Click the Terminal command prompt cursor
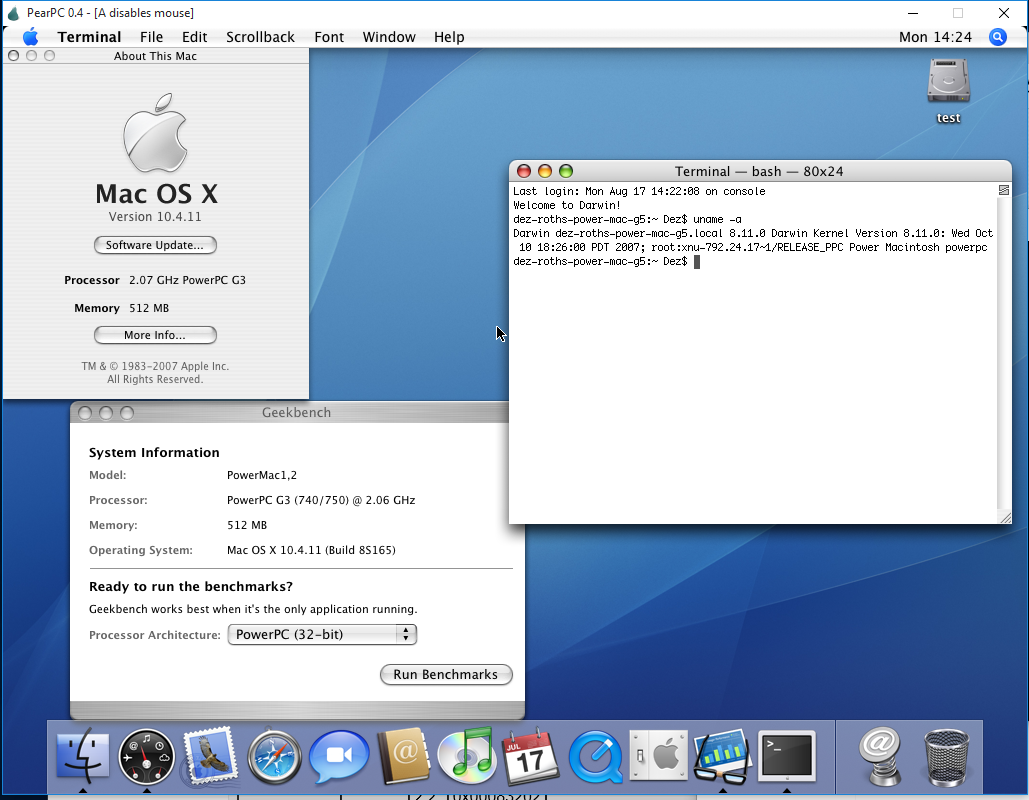The image size is (1029, 800). coord(697,261)
